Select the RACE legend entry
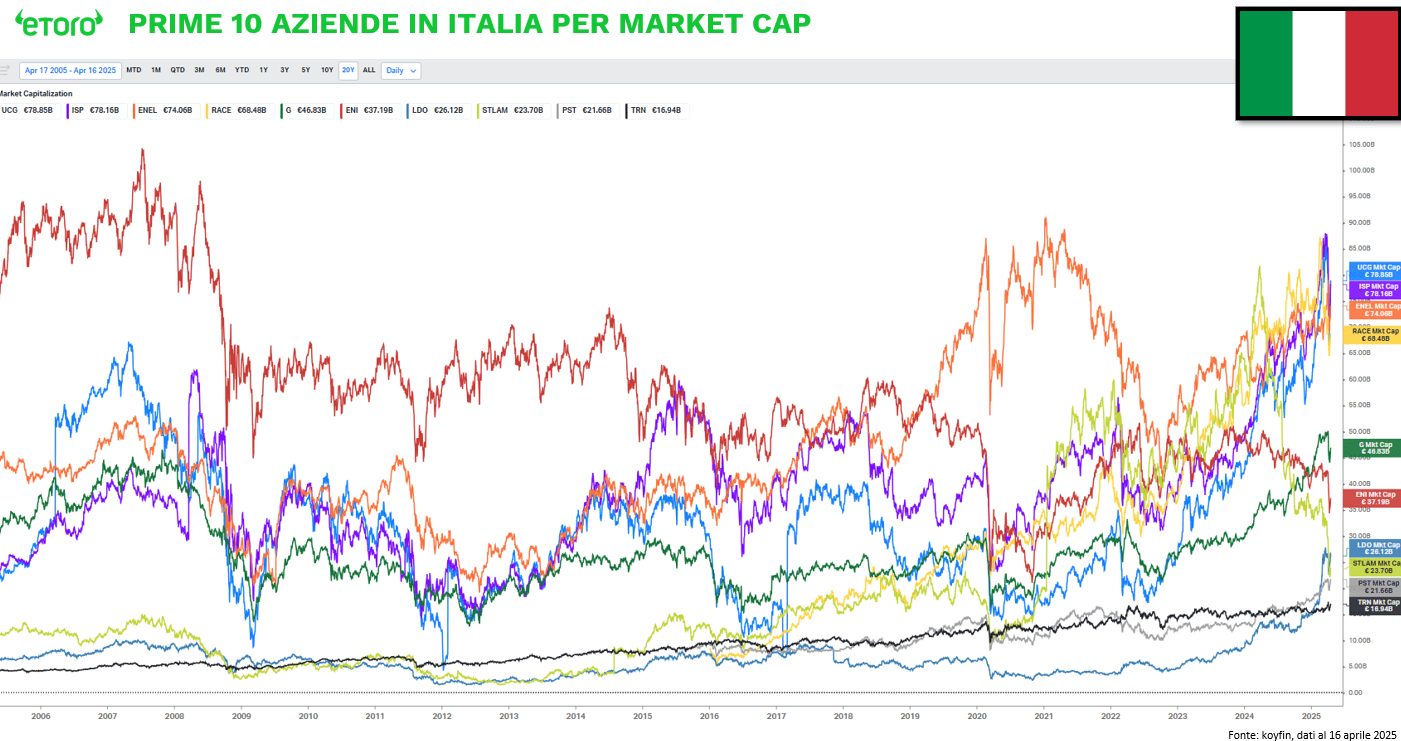The height and width of the screenshot is (741, 1401). tap(239, 110)
